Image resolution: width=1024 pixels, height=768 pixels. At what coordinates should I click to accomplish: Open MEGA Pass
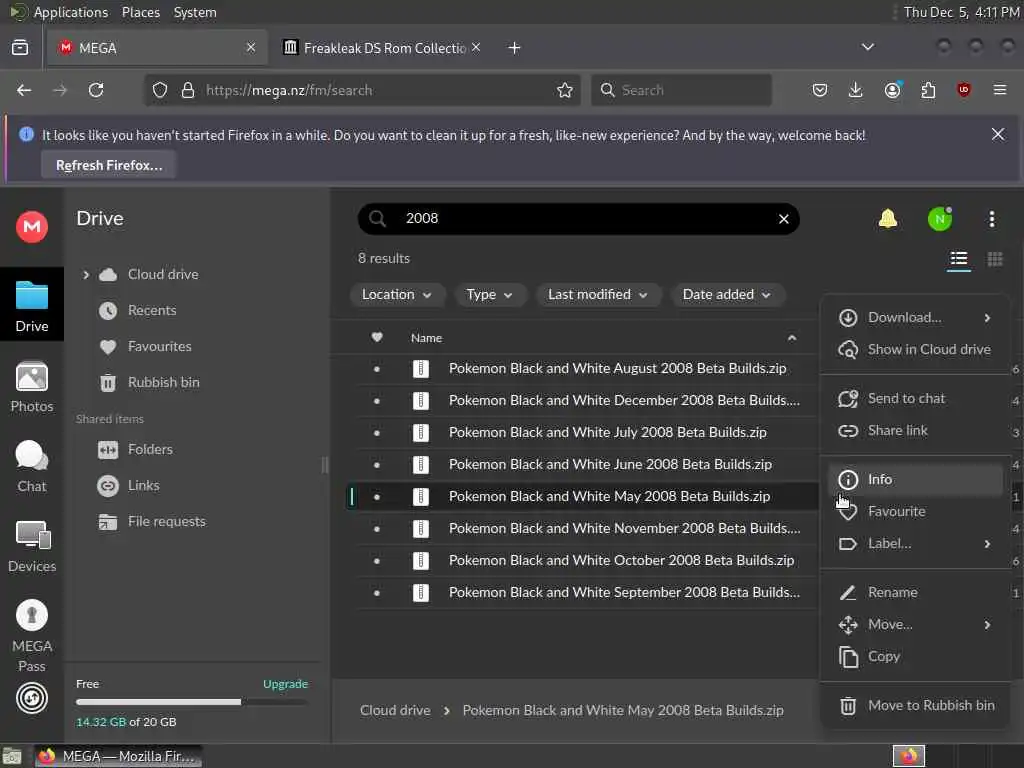[x=31, y=635]
